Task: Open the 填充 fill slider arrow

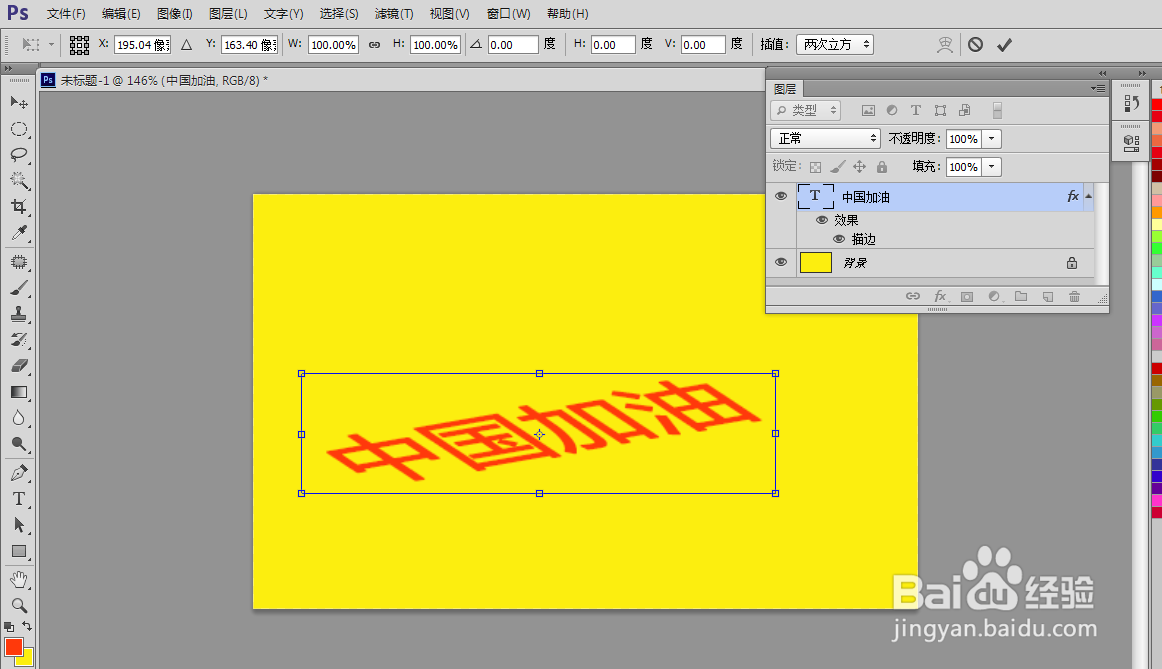Action: [992, 167]
